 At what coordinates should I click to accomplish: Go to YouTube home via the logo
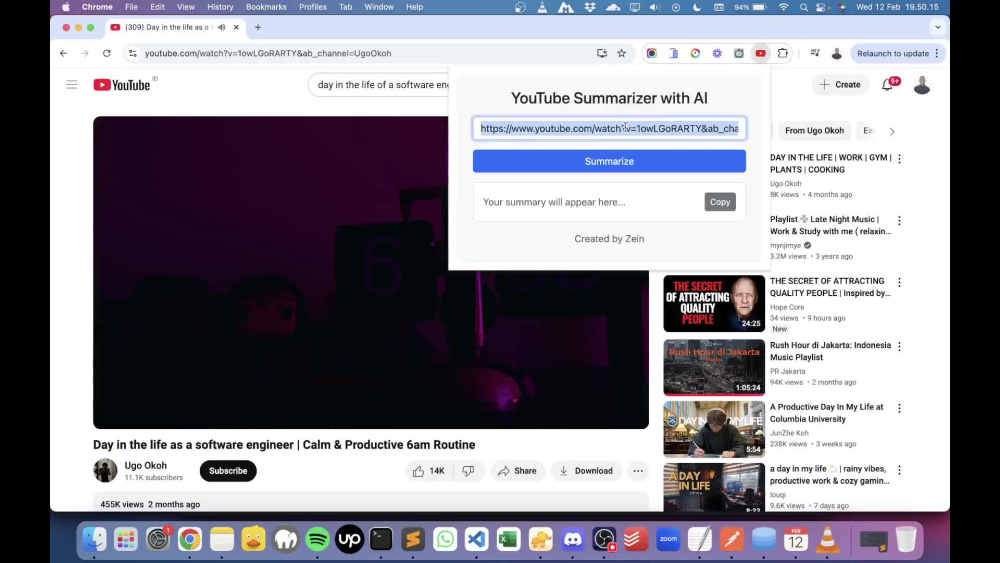click(122, 85)
